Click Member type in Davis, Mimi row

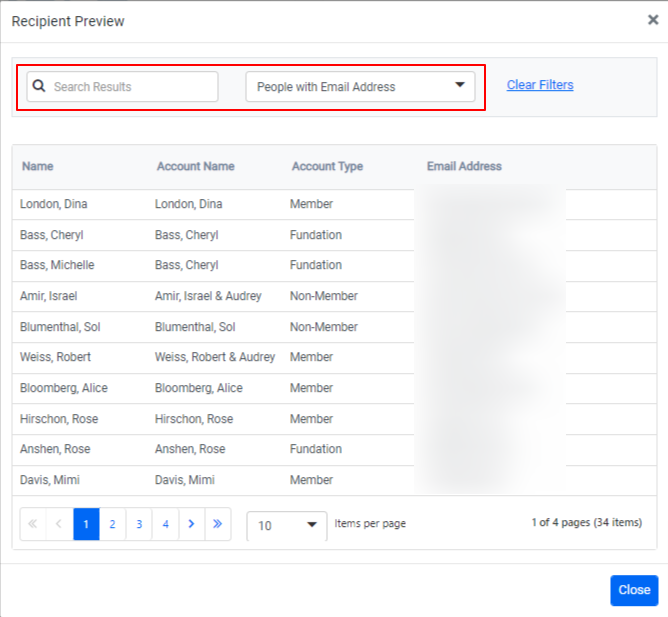[x=311, y=480]
